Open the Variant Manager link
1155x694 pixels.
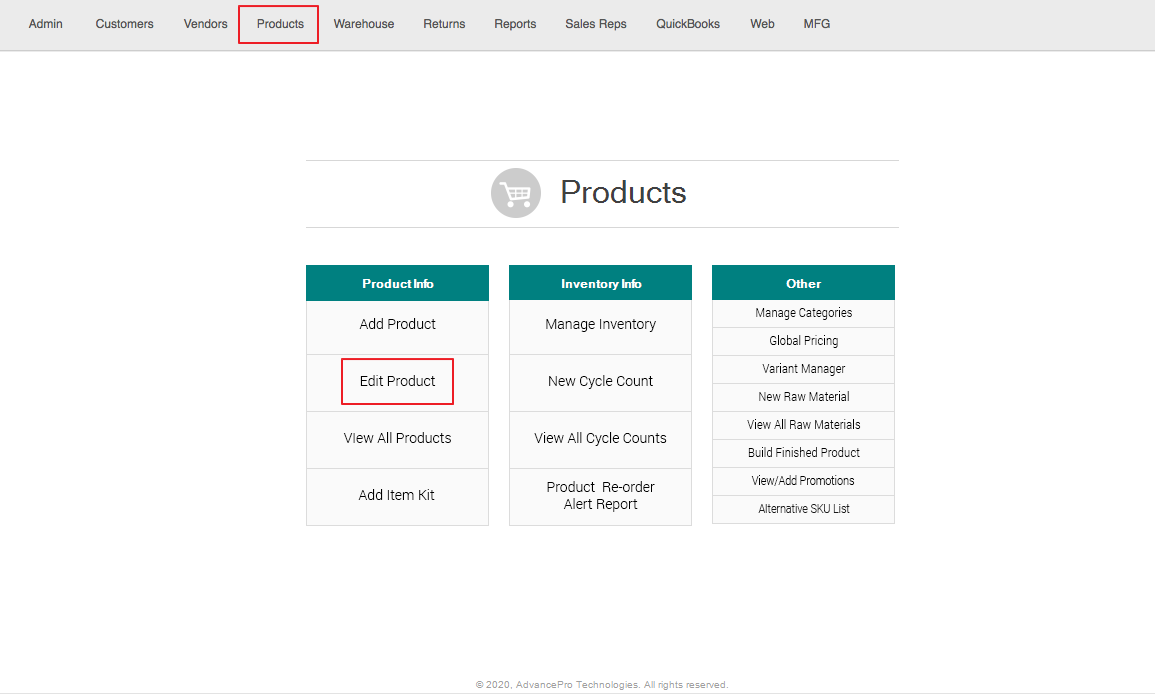pyautogui.click(x=804, y=369)
